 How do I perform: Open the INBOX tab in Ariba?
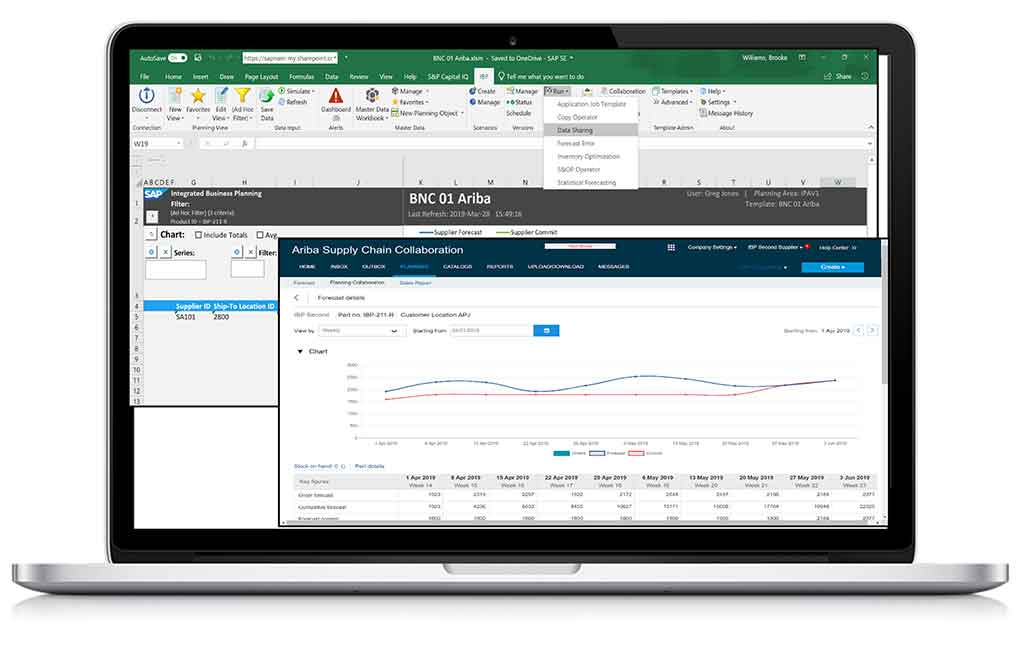(x=339, y=267)
